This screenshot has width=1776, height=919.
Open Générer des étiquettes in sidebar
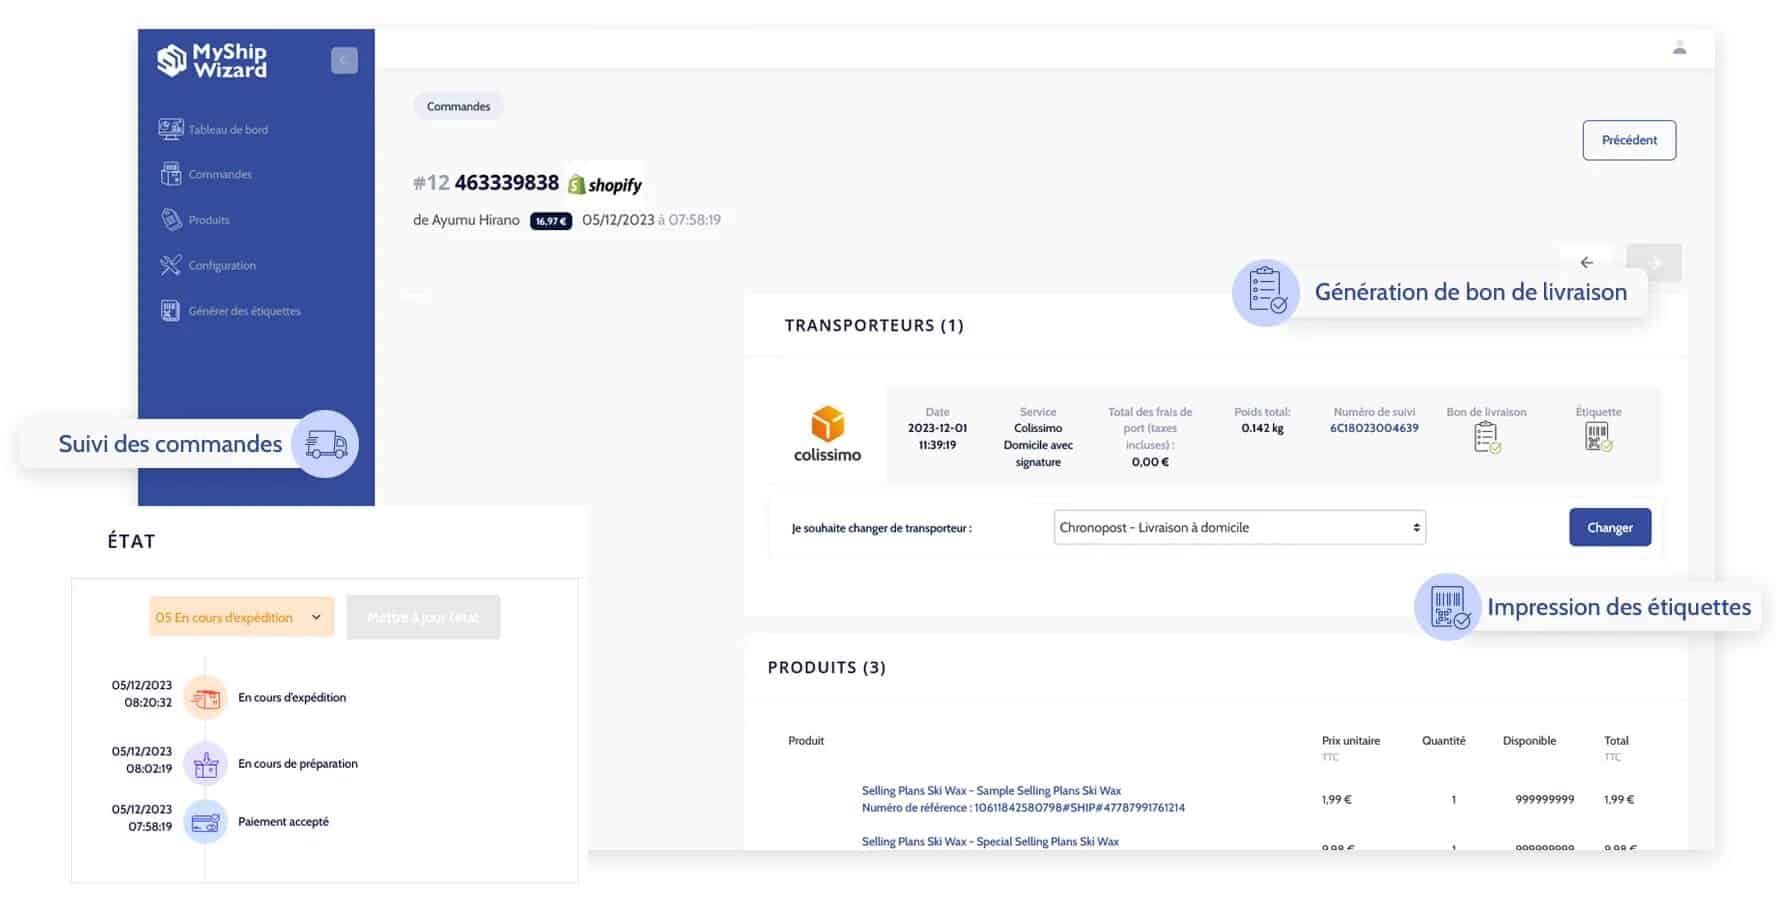tap(244, 311)
